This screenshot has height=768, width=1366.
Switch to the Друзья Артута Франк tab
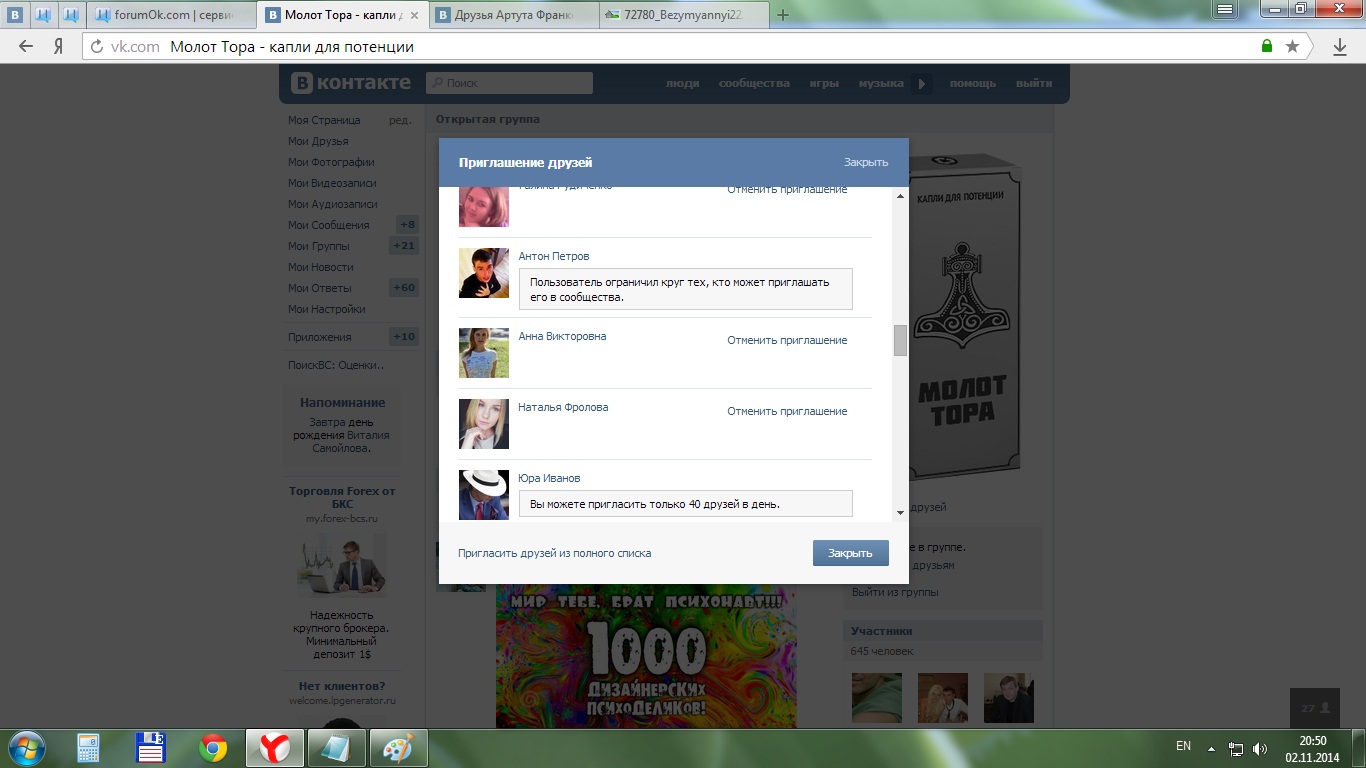click(513, 15)
